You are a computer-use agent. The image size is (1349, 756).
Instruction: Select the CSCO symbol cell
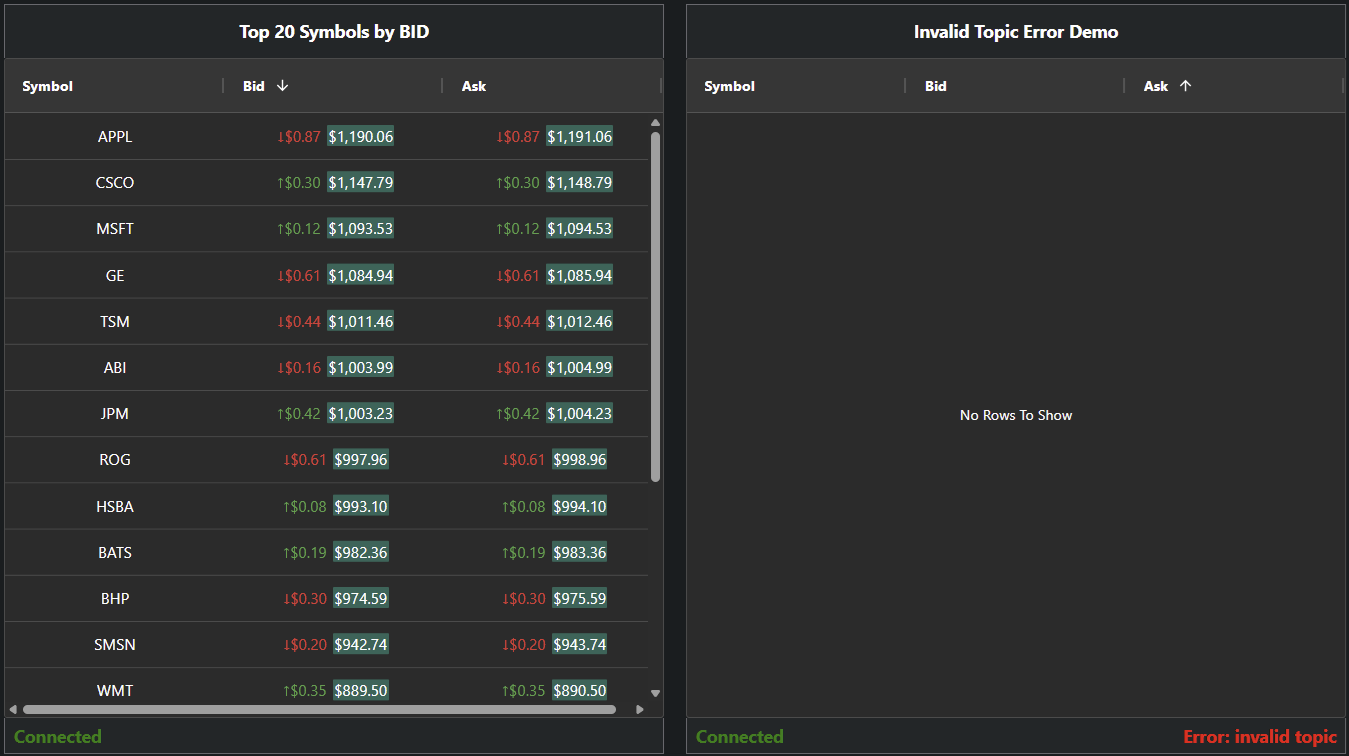pos(115,183)
